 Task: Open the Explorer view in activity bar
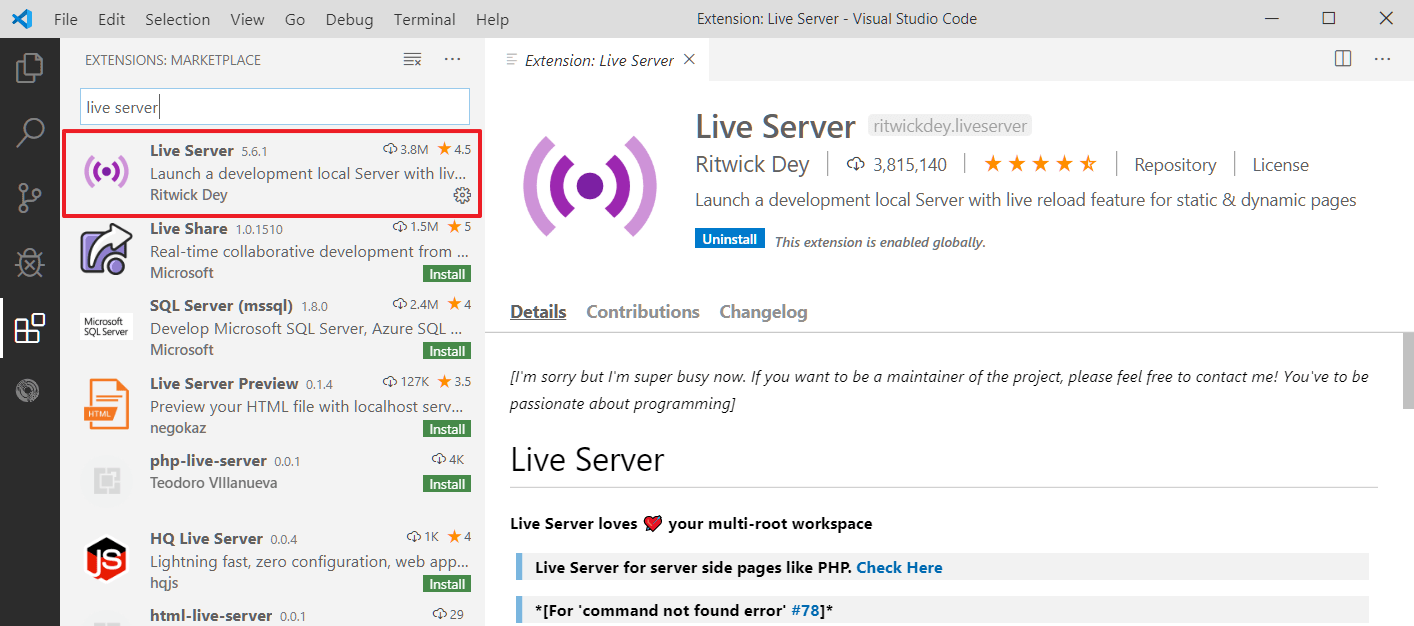pyautogui.click(x=30, y=68)
